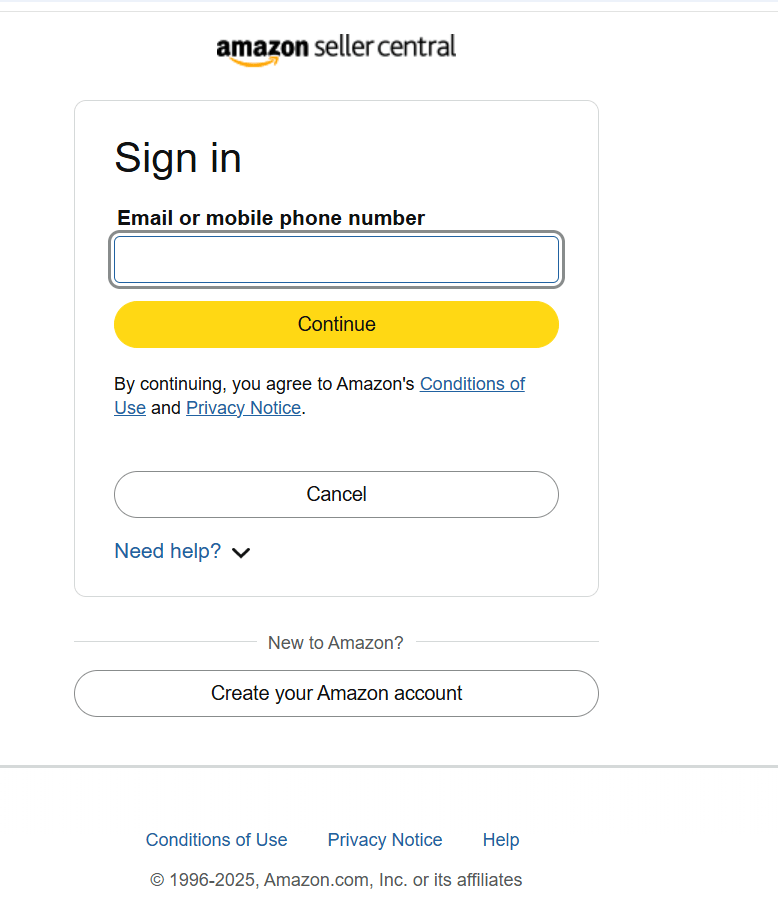Open the "Need help?" link
The height and width of the screenshot is (897, 778).
coord(168,551)
